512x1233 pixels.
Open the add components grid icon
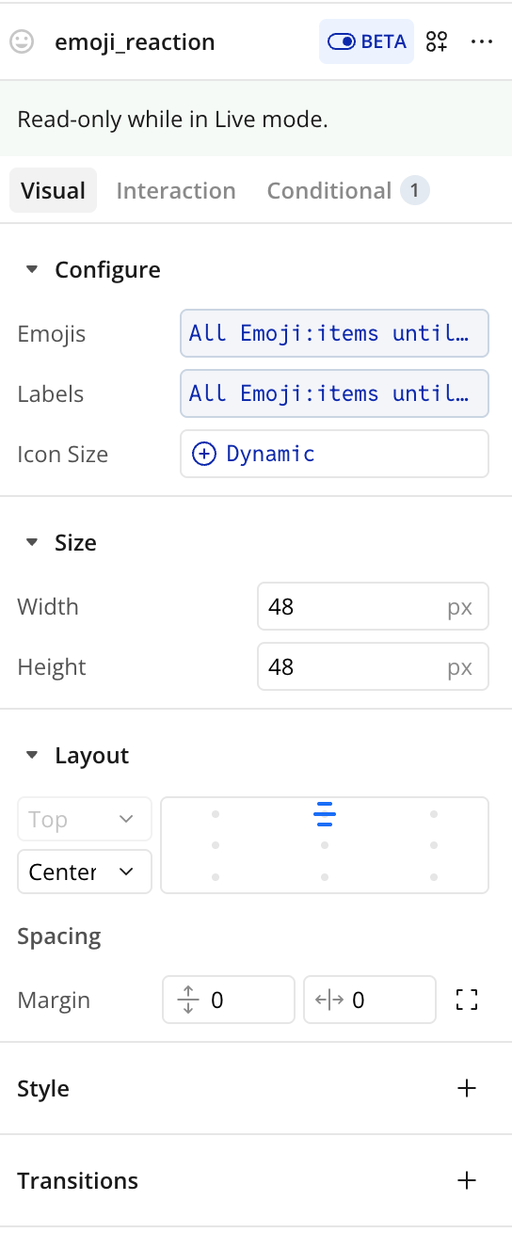[436, 42]
